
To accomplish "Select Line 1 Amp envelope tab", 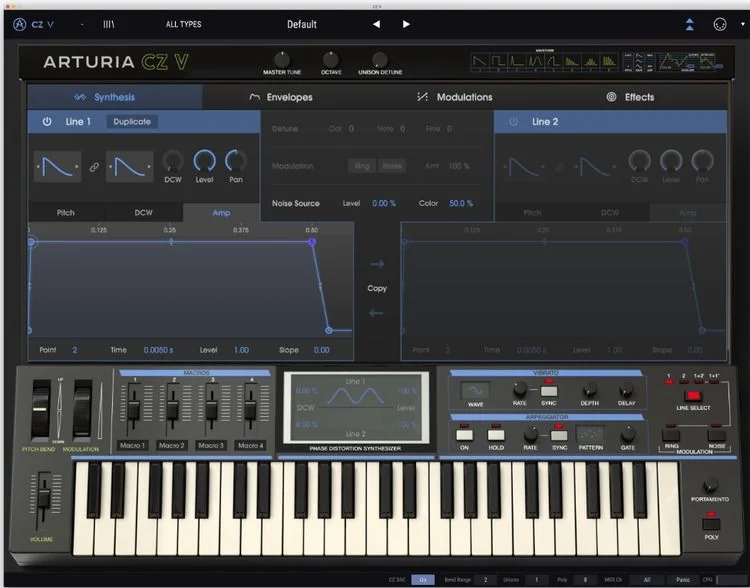I will tap(221, 212).
